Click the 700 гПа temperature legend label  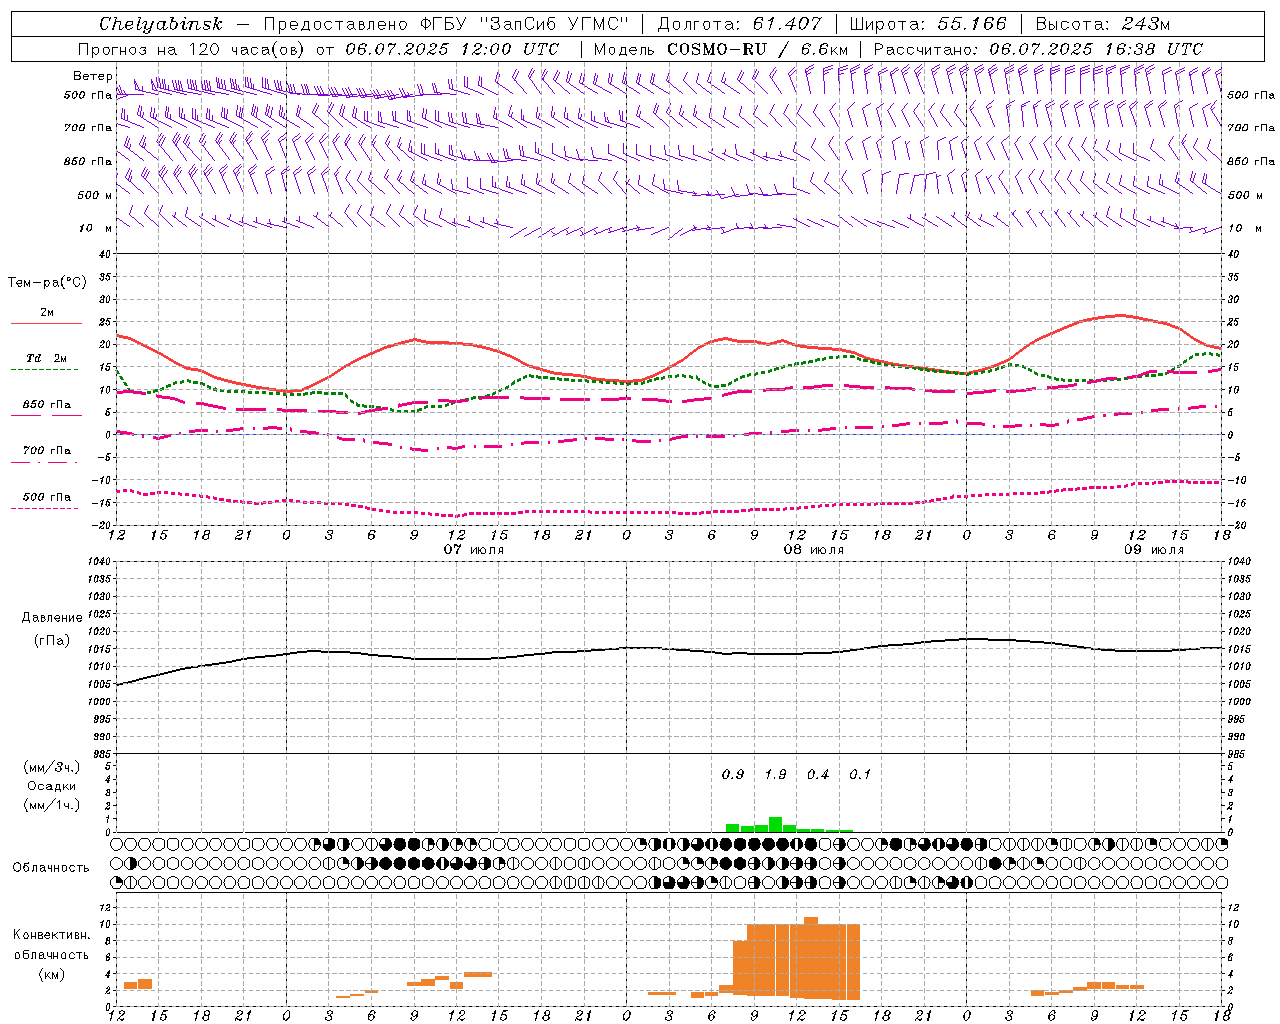coord(46,451)
